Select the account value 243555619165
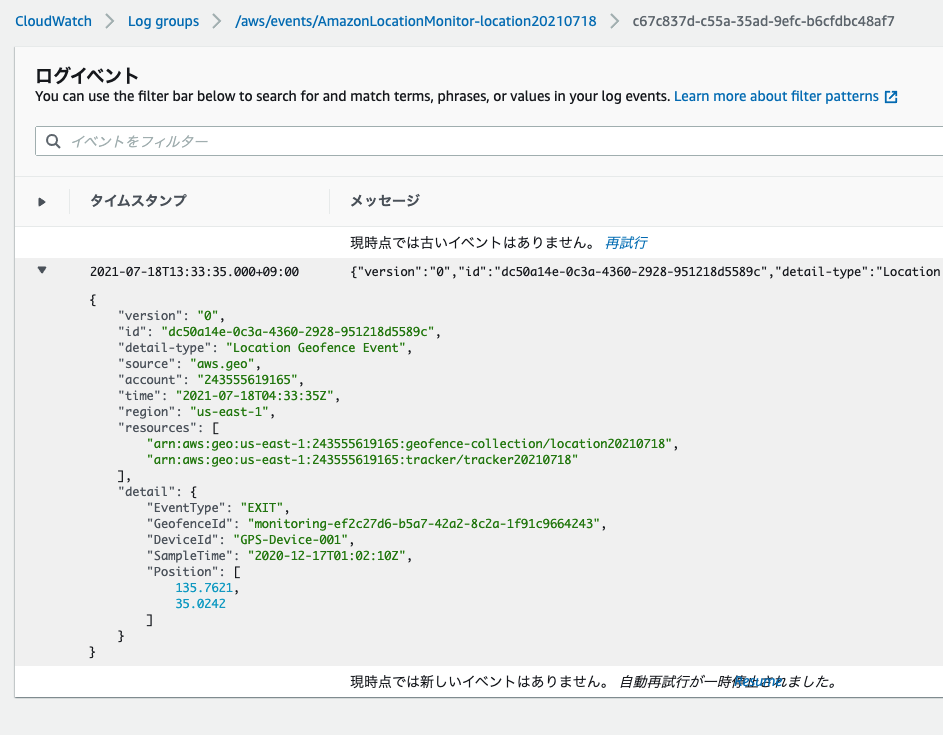Image resolution: width=943 pixels, height=735 pixels. [247, 380]
